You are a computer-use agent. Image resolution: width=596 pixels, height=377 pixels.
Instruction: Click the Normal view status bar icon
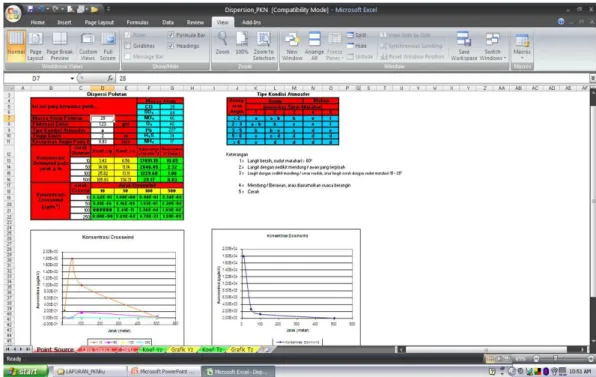[490, 359]
